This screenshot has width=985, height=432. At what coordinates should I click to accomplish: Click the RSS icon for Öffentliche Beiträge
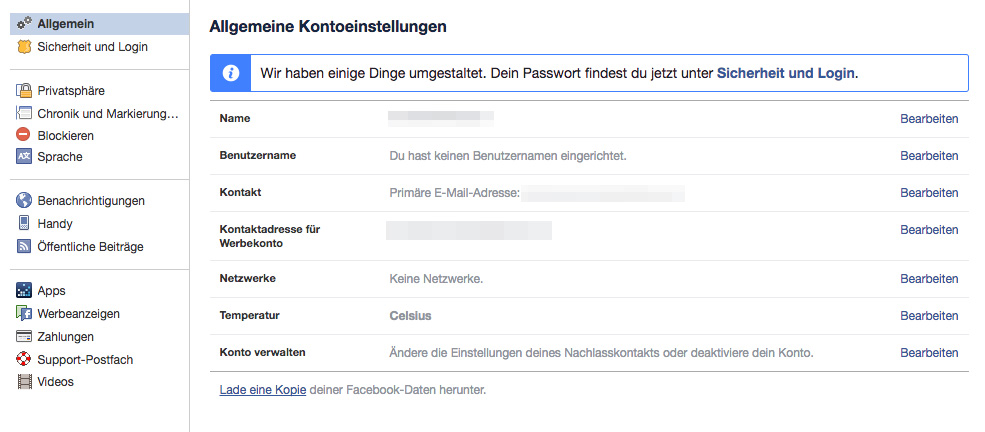point(25,247)
